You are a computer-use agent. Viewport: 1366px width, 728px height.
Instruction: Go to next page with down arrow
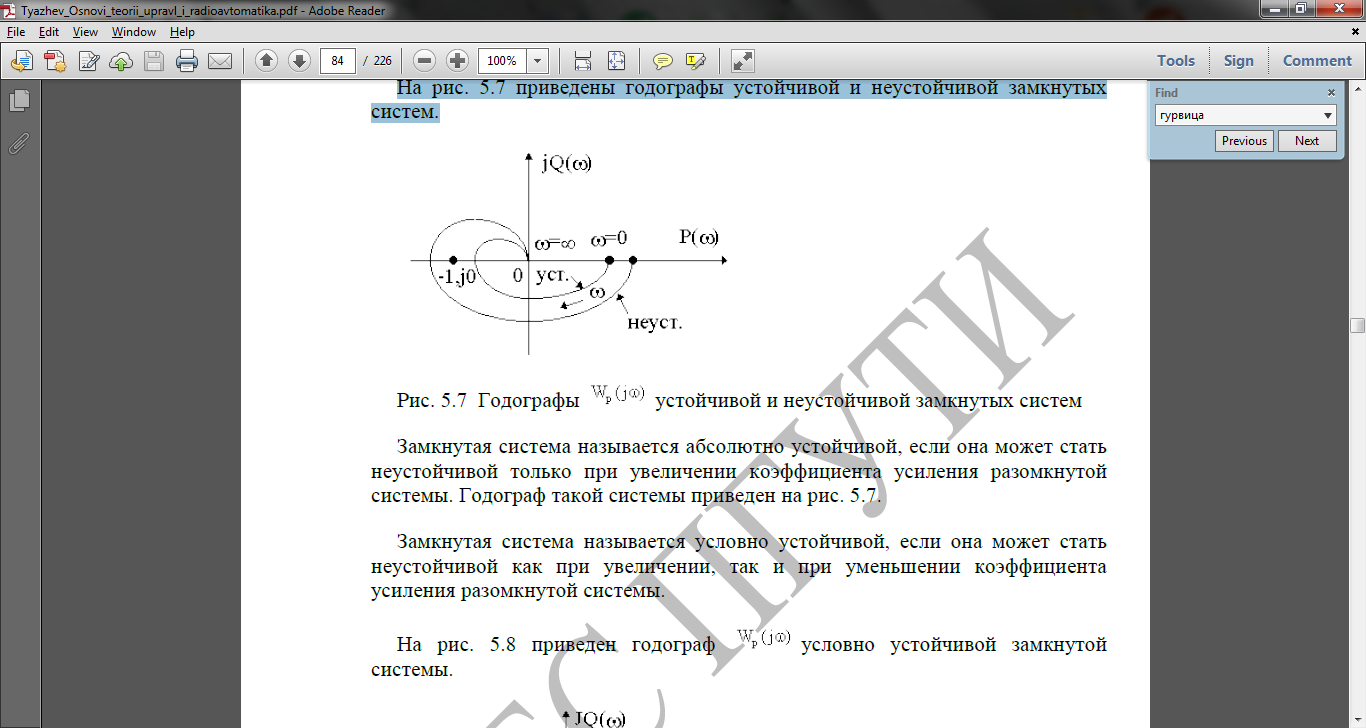point(299,61)
